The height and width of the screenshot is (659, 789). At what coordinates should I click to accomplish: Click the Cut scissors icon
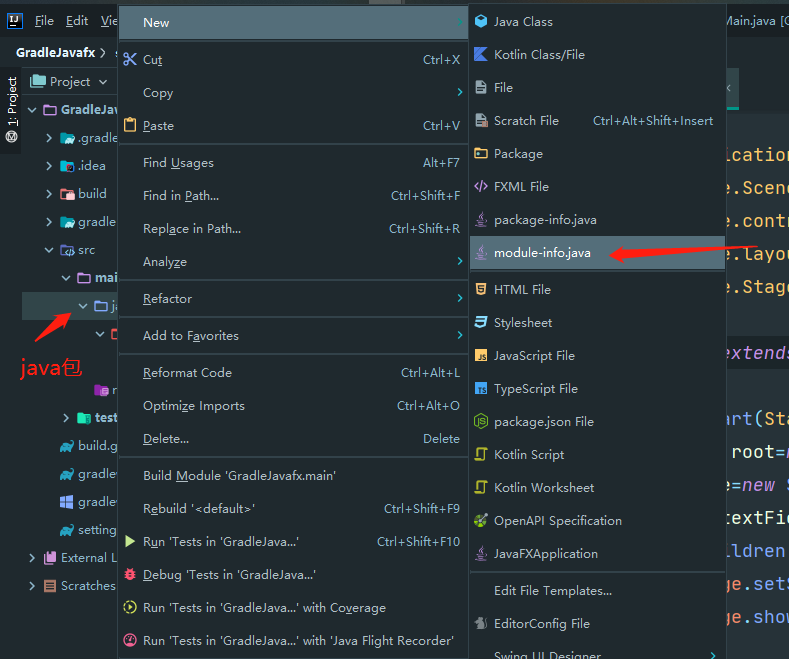pyautogui.click(x=130, y=59)
